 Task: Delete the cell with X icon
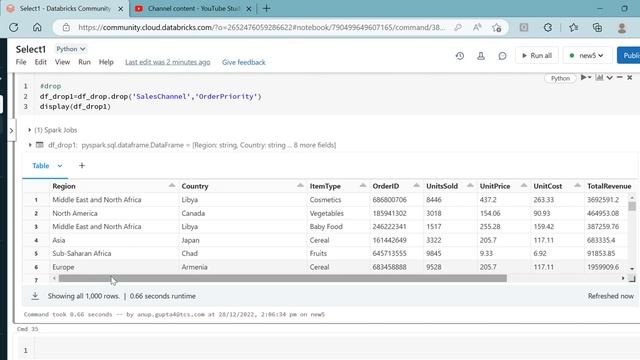pos(629,78)
